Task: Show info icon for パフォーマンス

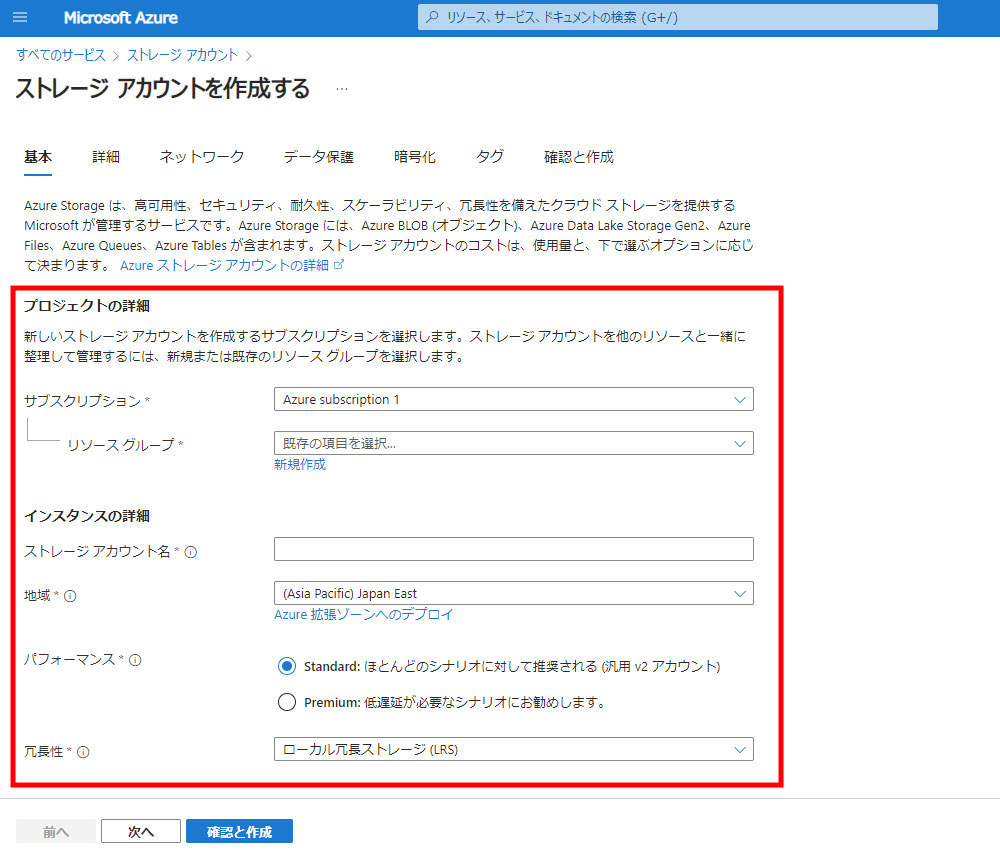Action: [135, 660]
